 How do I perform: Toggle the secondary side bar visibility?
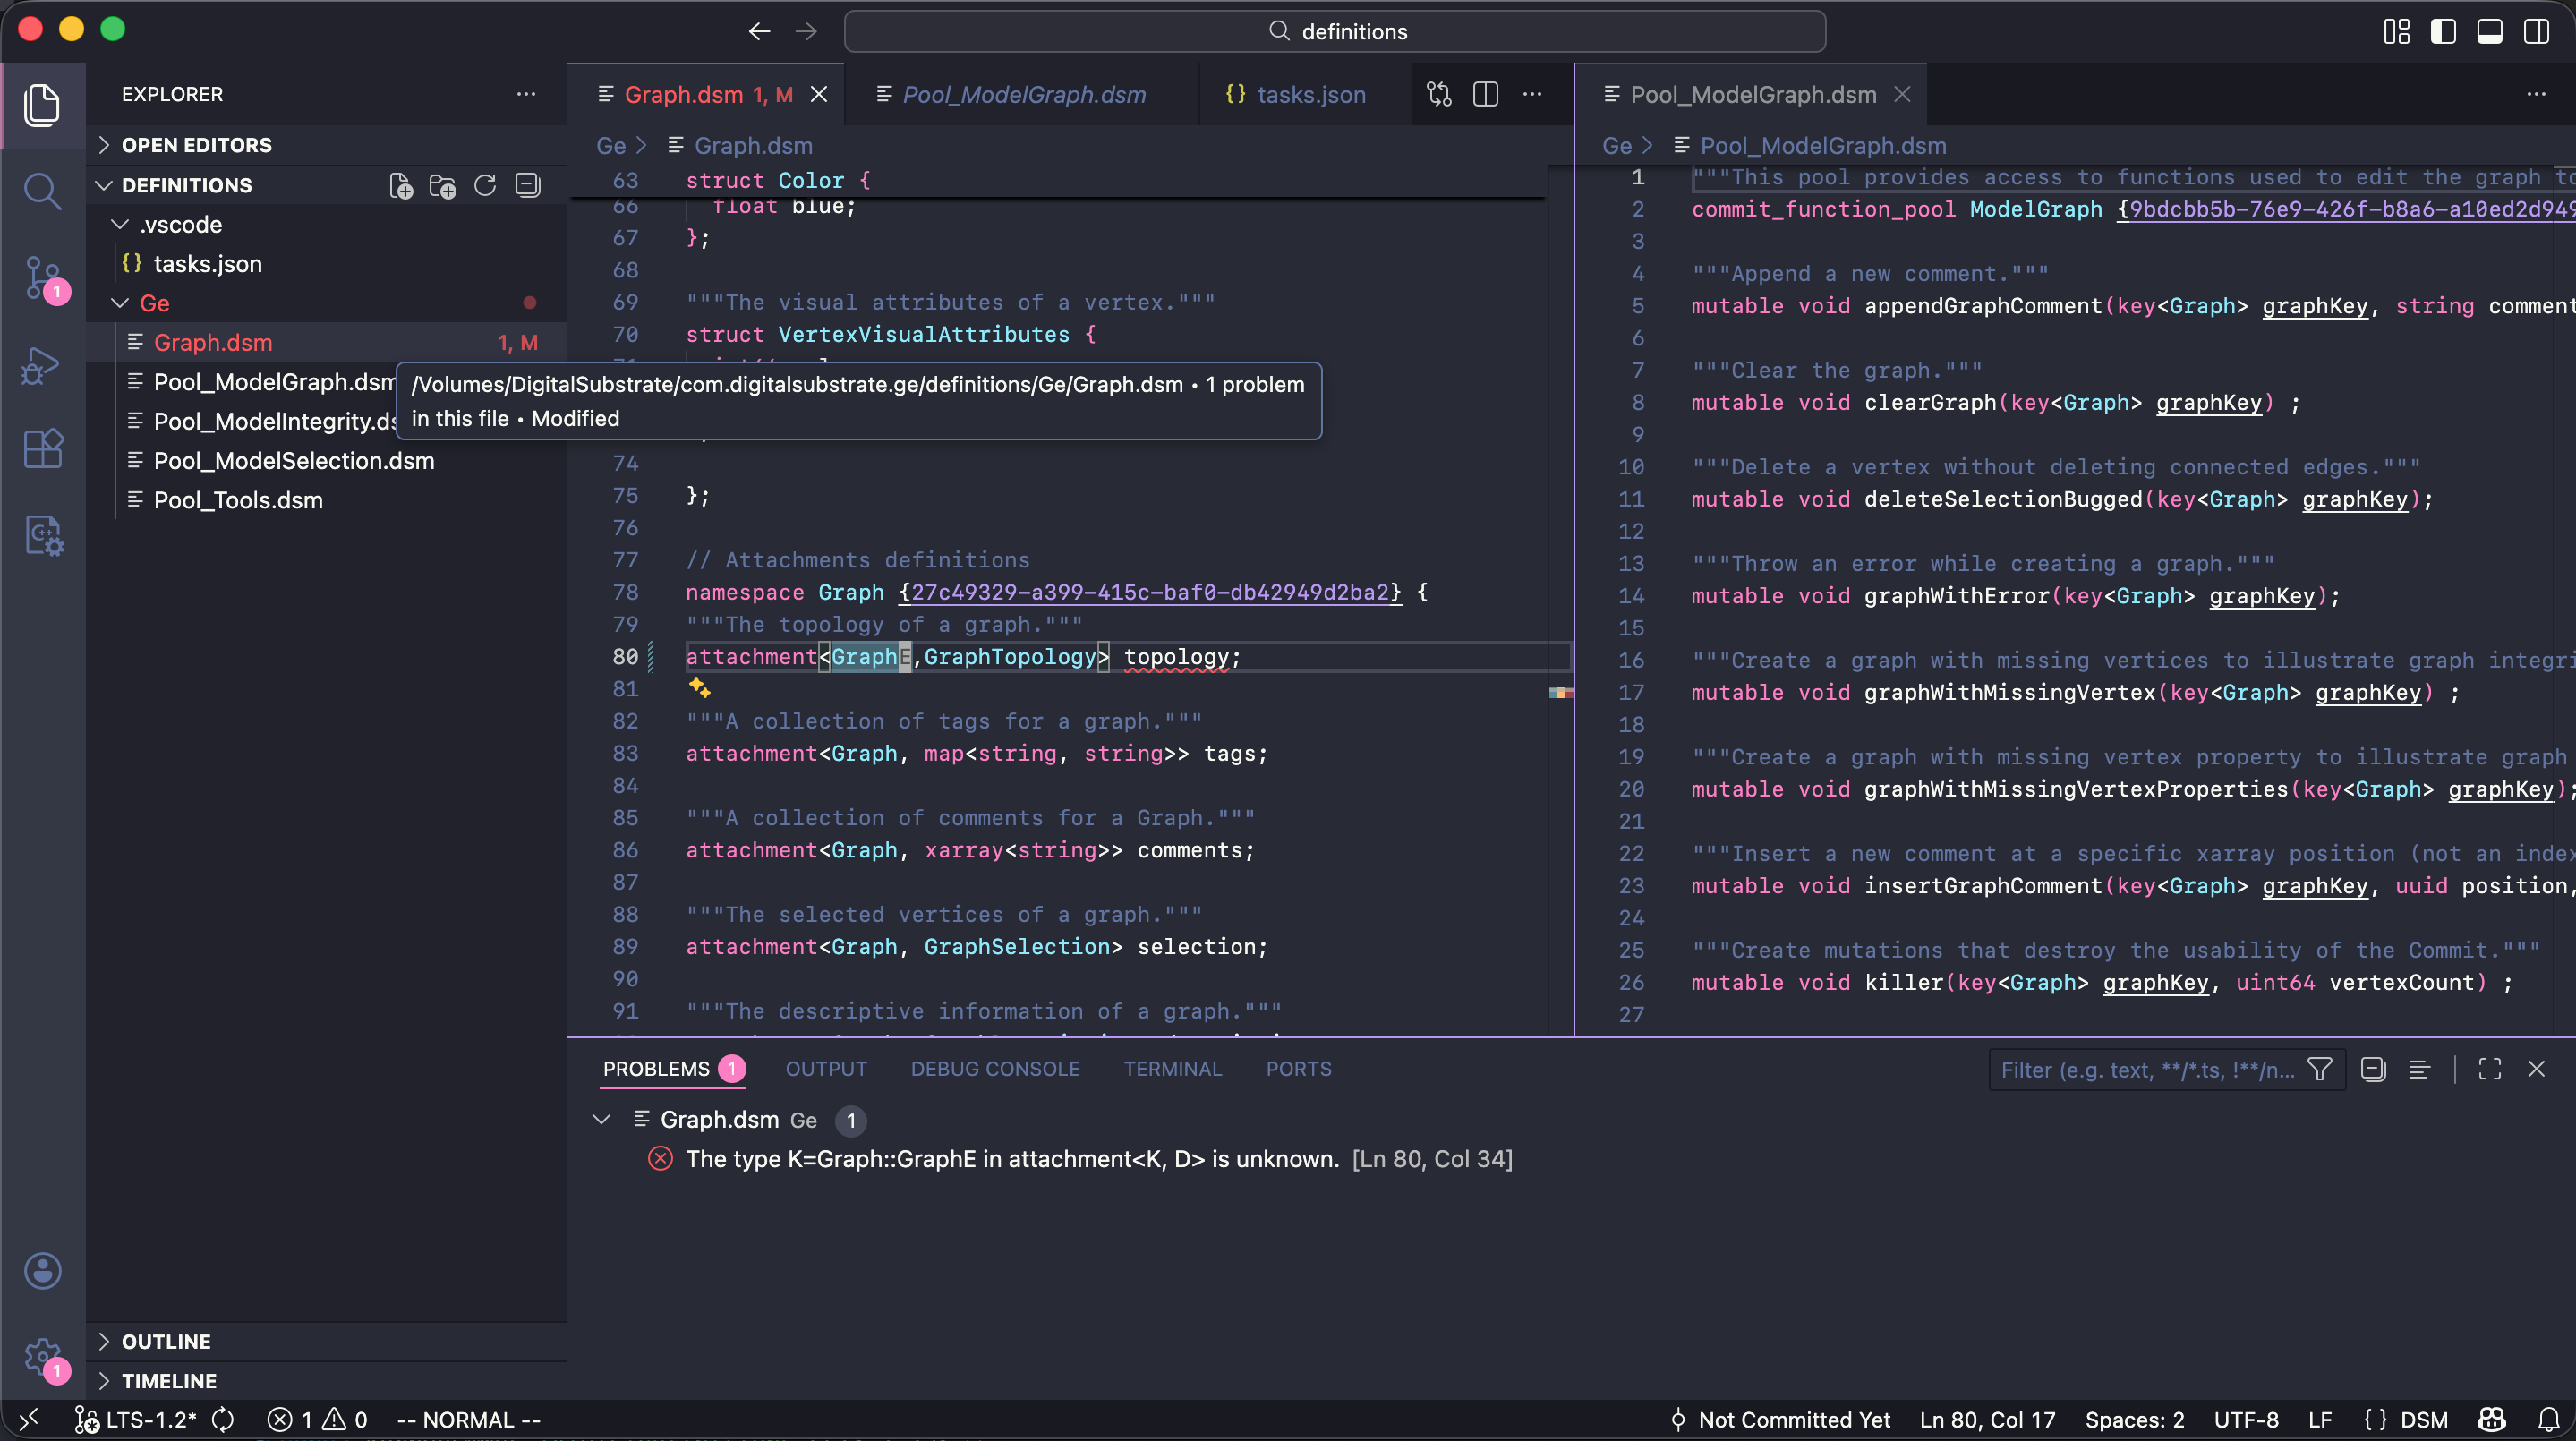tap(2536, 31)
